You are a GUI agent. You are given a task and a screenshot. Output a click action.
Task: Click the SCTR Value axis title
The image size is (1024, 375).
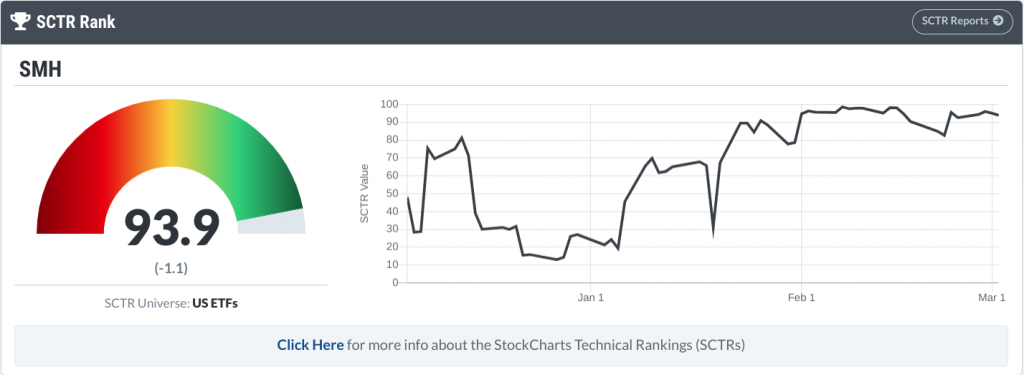(x=365, y=193)
